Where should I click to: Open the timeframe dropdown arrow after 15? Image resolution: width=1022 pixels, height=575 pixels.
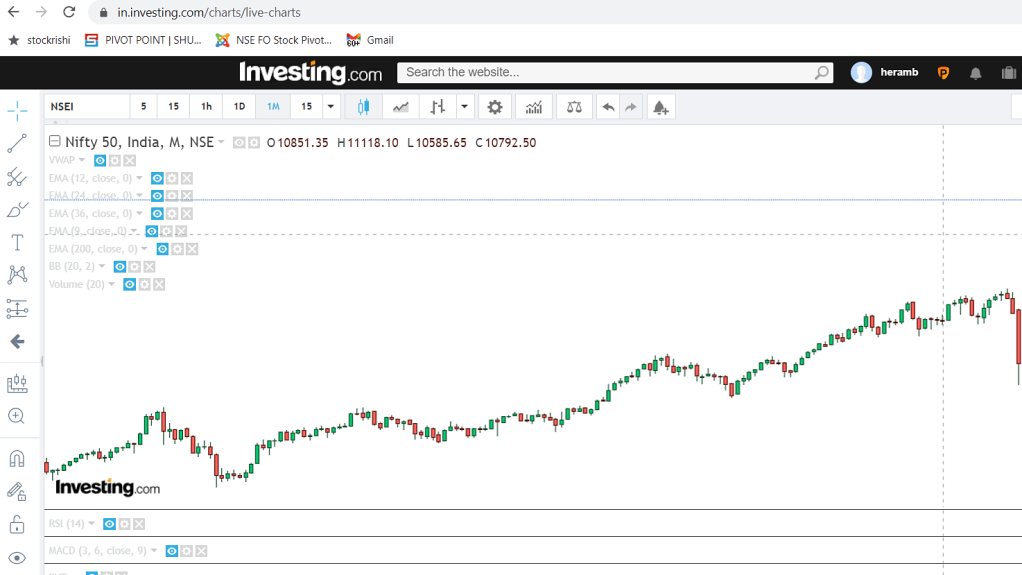331,107
